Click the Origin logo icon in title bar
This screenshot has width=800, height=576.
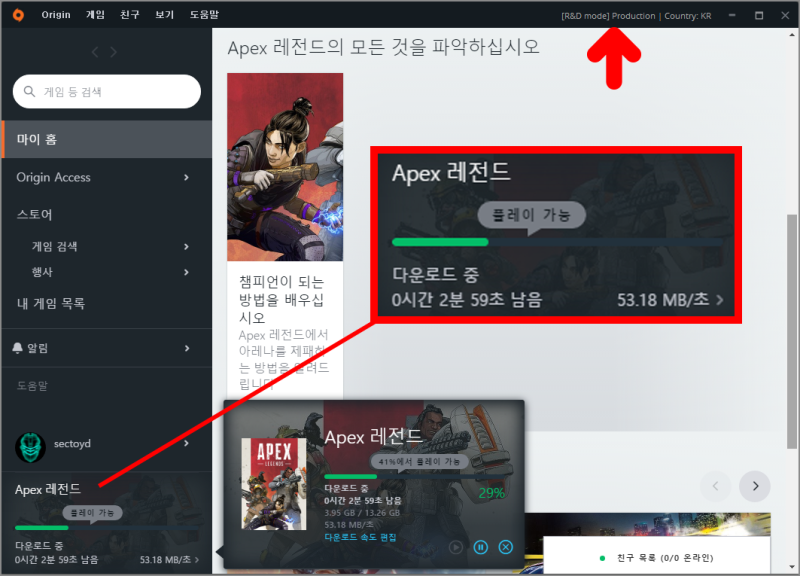tap(18, 15)
